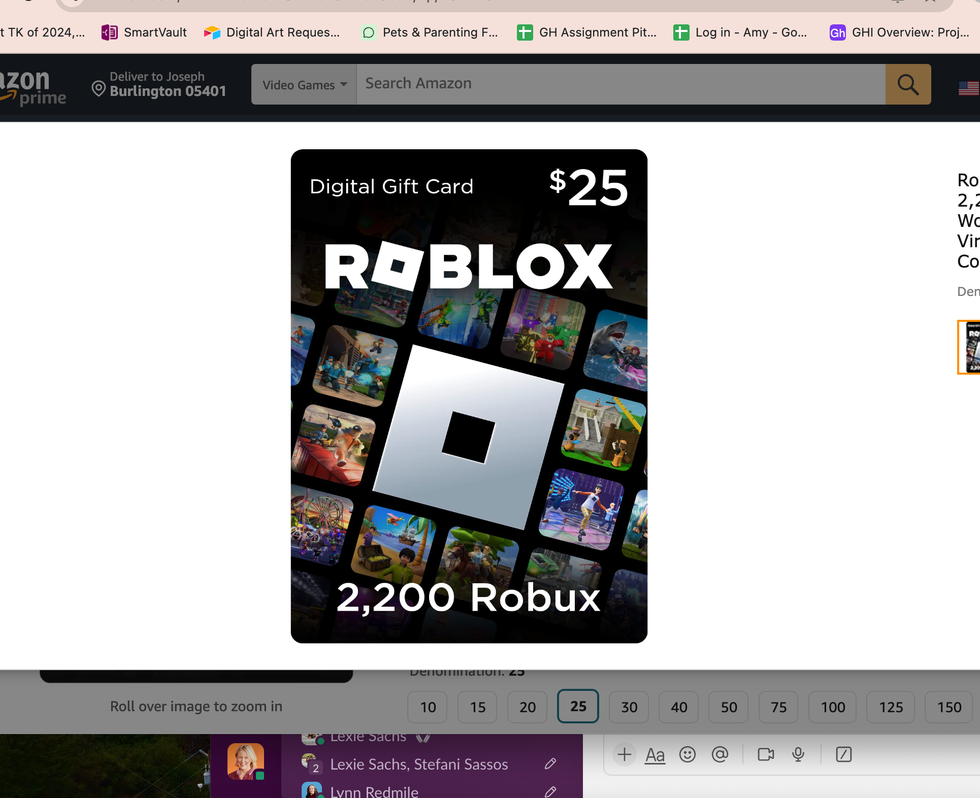Click the enlarged Roblox gift card image
This screenshot has height=798, width=980.
click(x=469, y=396)
